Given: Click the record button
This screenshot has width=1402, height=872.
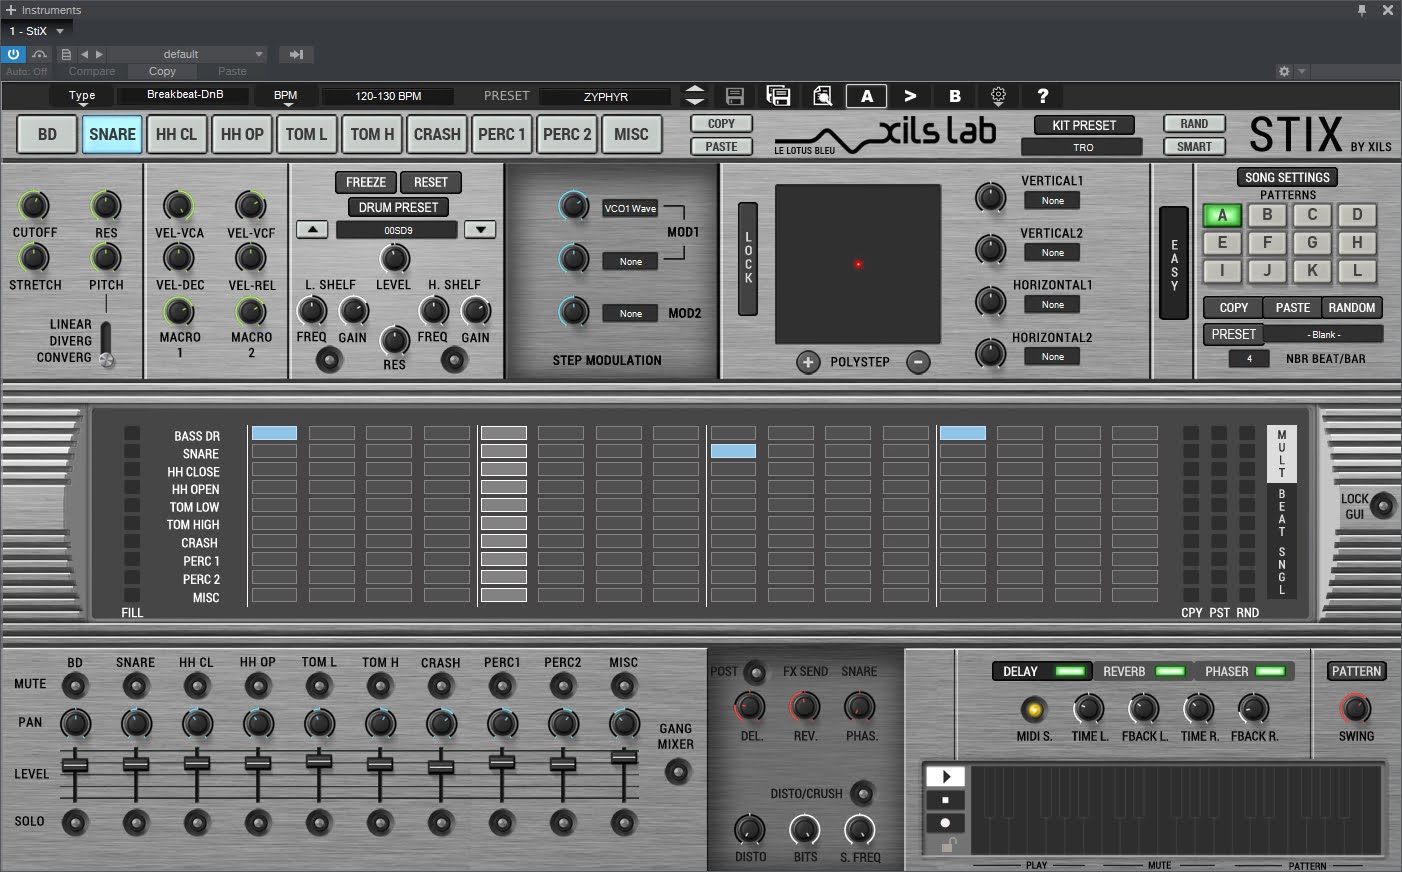Looking at the screenshot, I should coord(946,823).
